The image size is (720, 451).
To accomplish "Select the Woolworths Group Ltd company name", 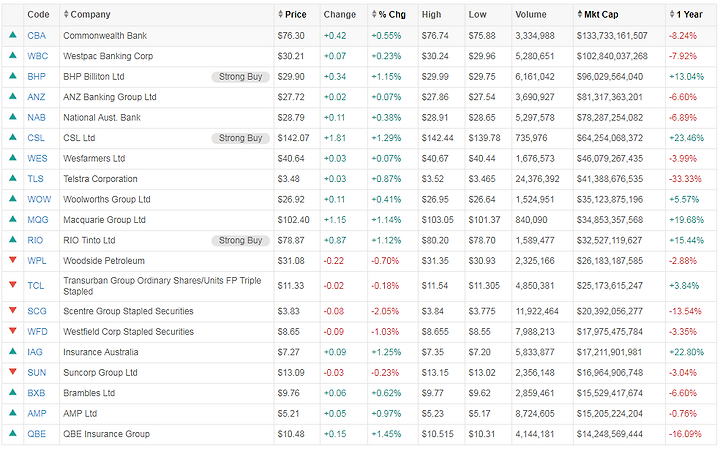I will pos(106,199).
